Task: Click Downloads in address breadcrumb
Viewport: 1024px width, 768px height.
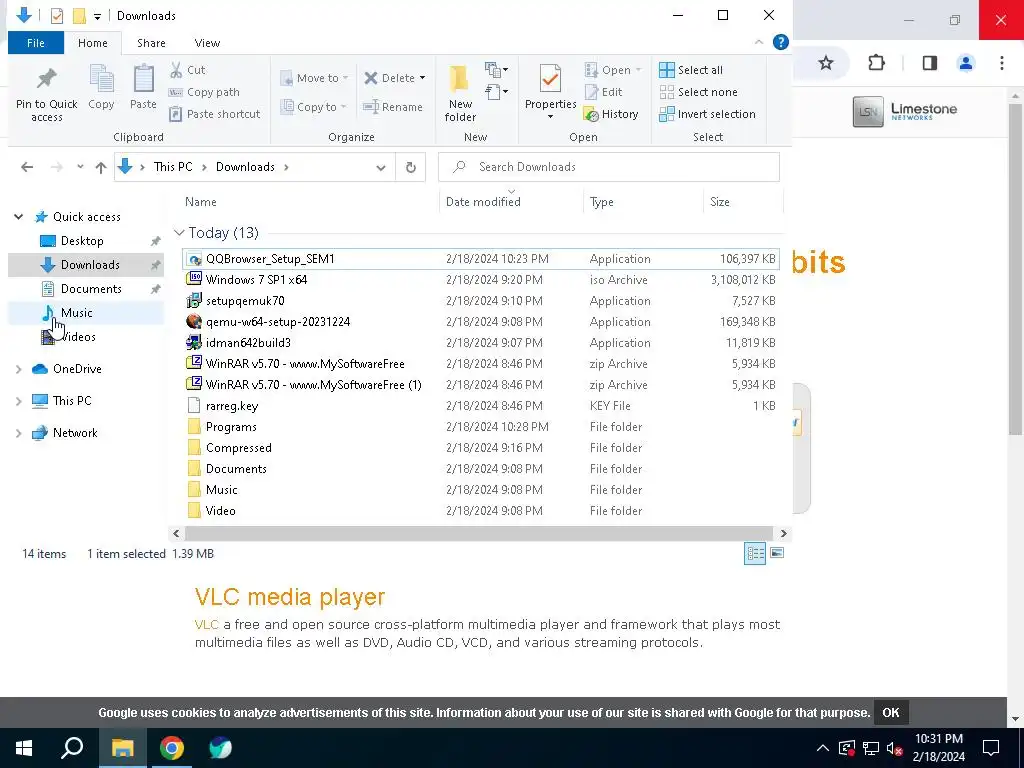Action: pyautogui.click(x=245, y=167)
